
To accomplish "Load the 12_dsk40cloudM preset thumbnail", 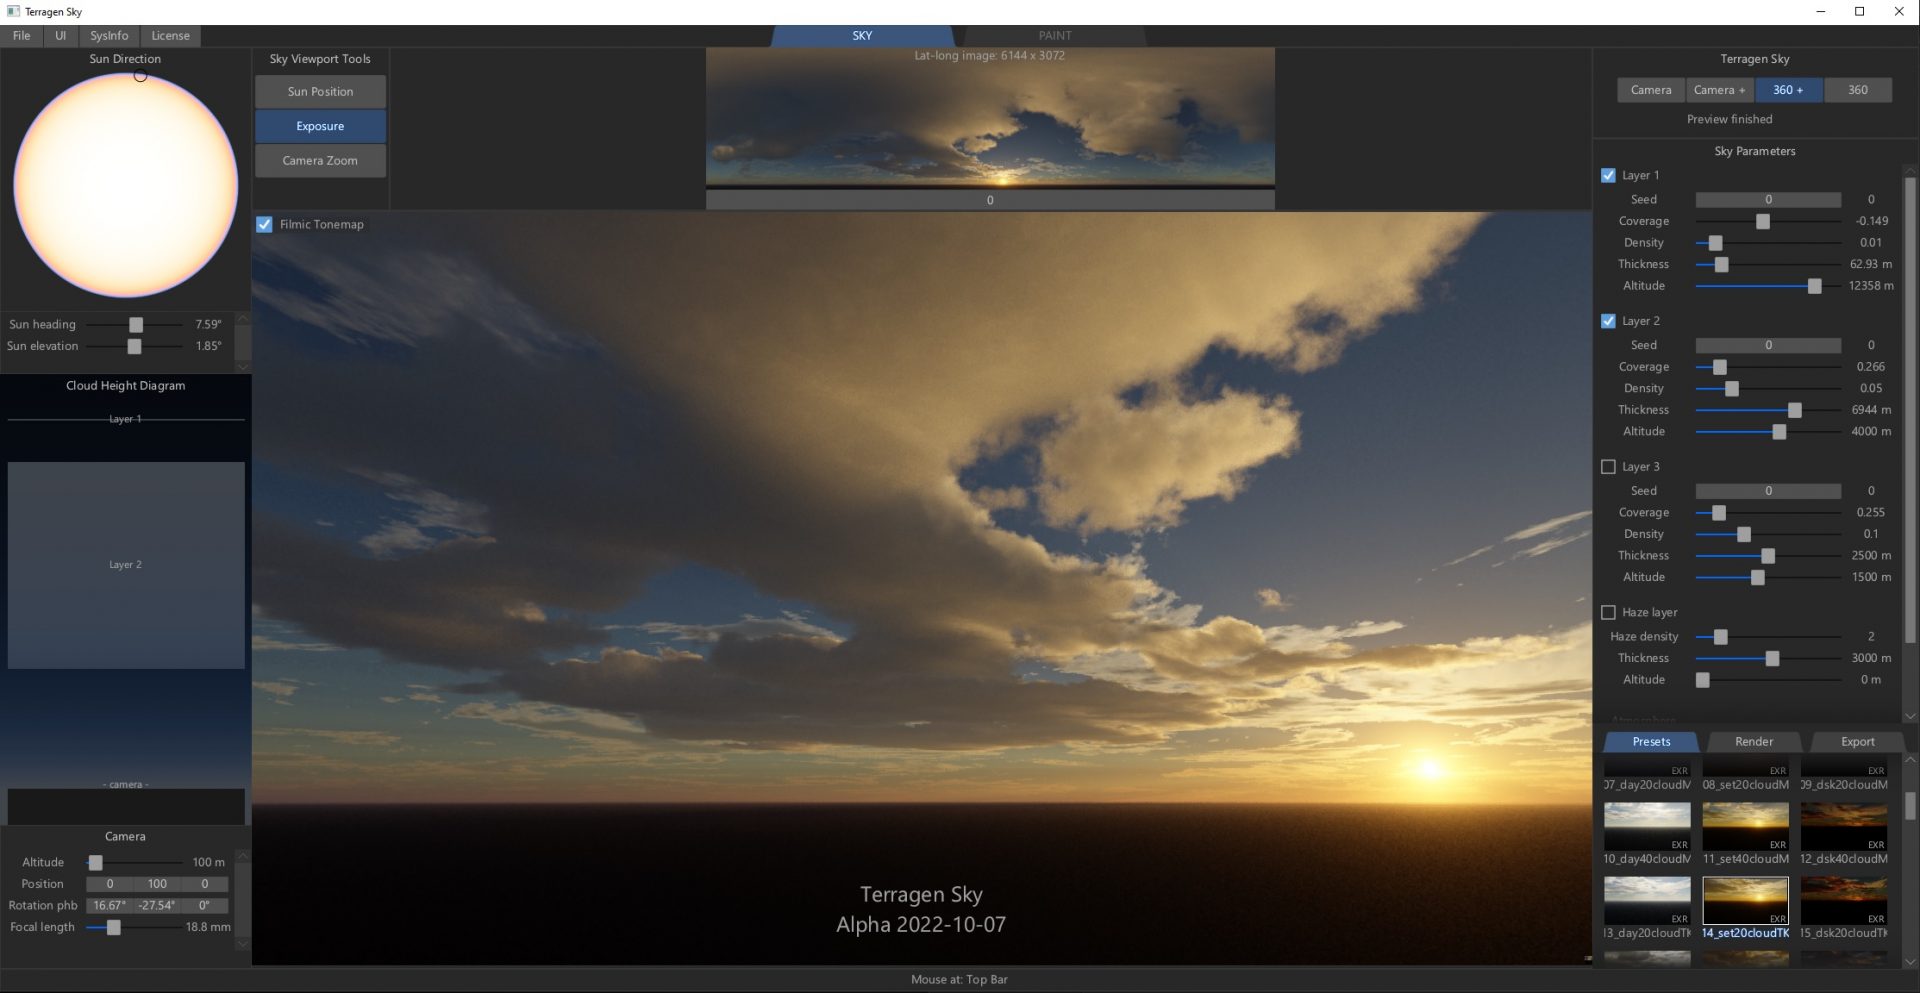I will [x=1844, y=826].
